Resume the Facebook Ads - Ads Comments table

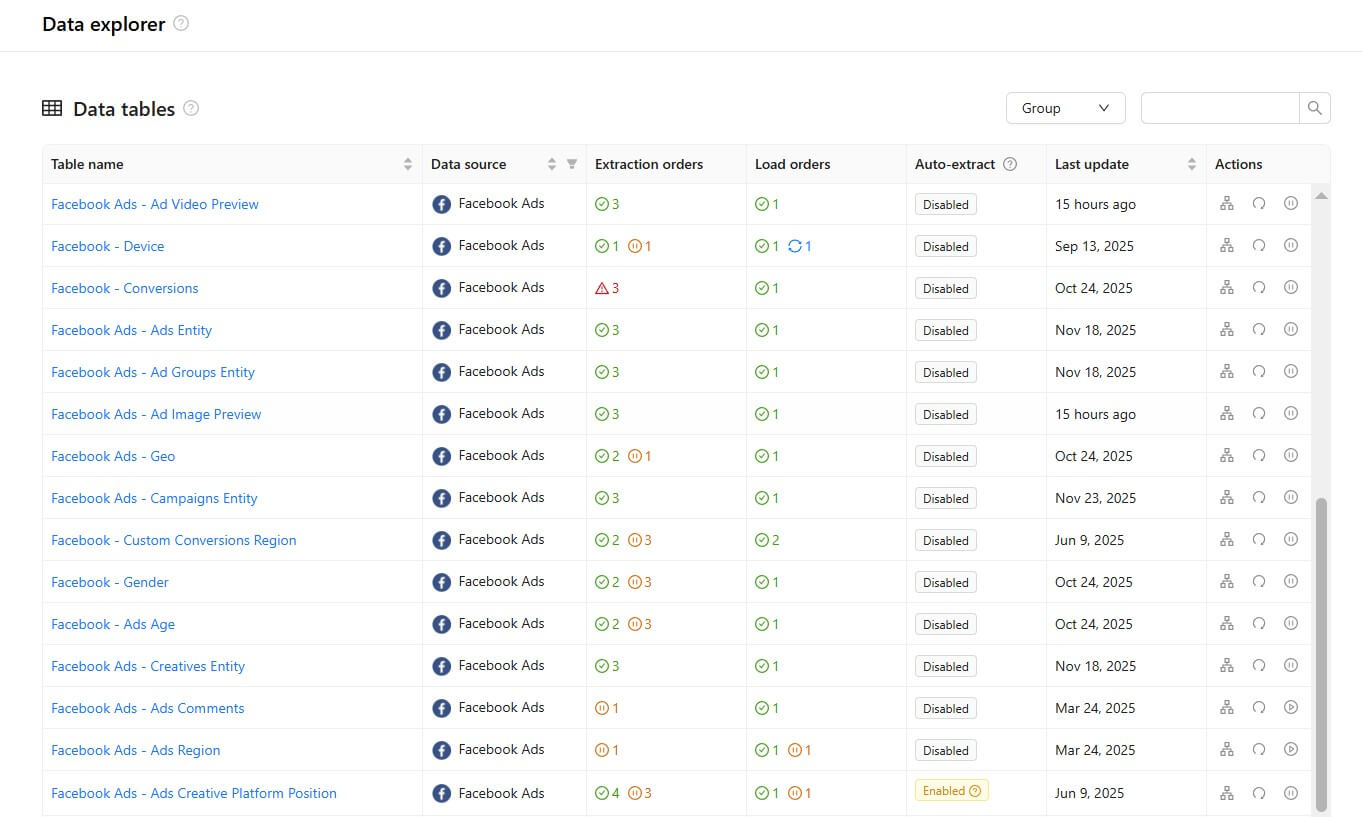pos(1291,708)
